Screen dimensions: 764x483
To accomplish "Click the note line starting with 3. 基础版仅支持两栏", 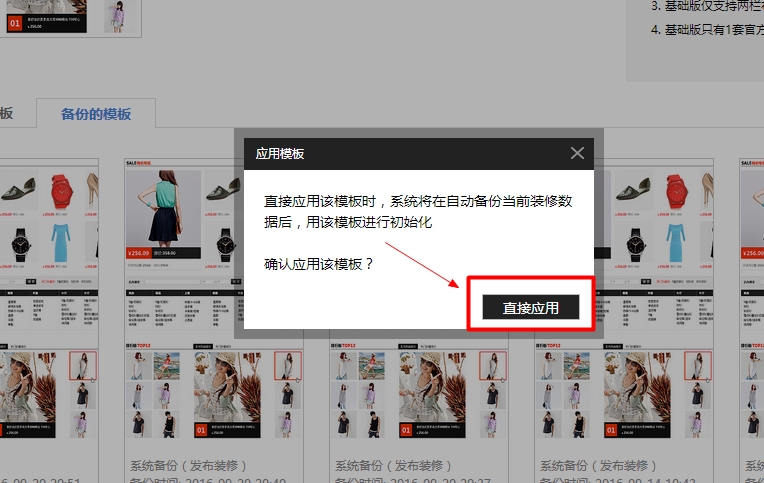I will 707,6.
